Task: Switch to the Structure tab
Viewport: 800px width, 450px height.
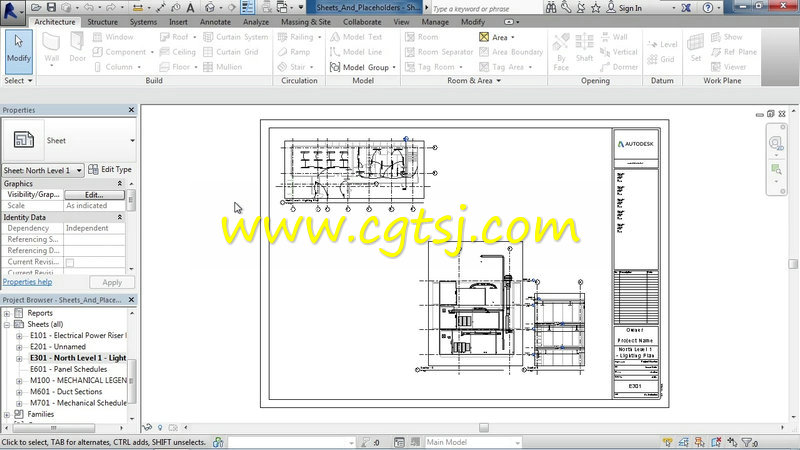Action: 102,22
